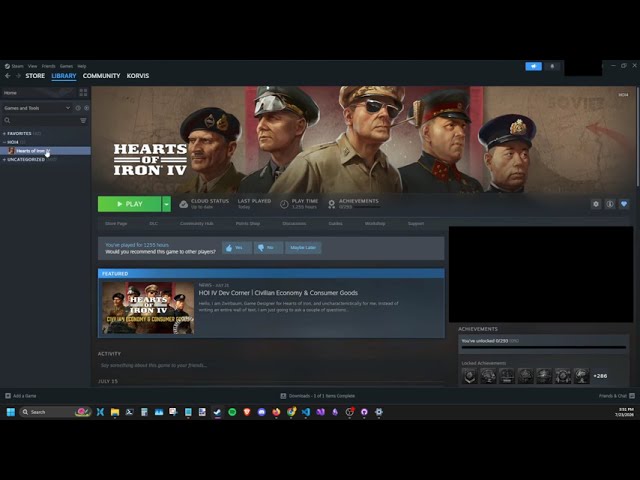Click Add a Game at bottom left
The height and width of the screenshot is (480, 640).
click(x=21, y=396)
